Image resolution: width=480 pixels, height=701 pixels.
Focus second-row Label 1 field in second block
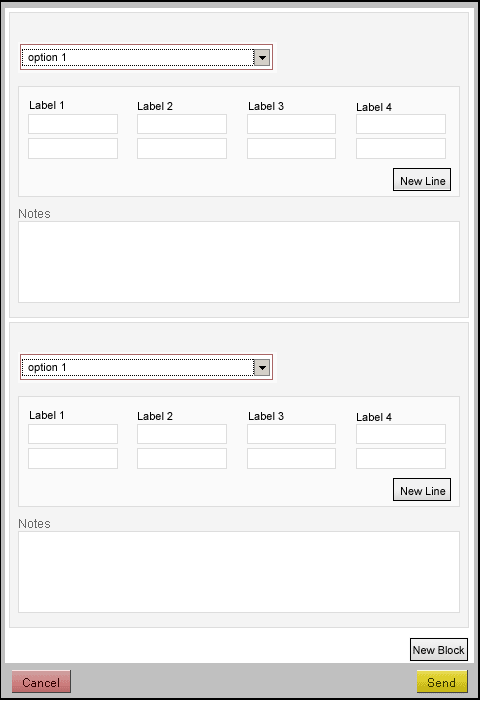73,459
